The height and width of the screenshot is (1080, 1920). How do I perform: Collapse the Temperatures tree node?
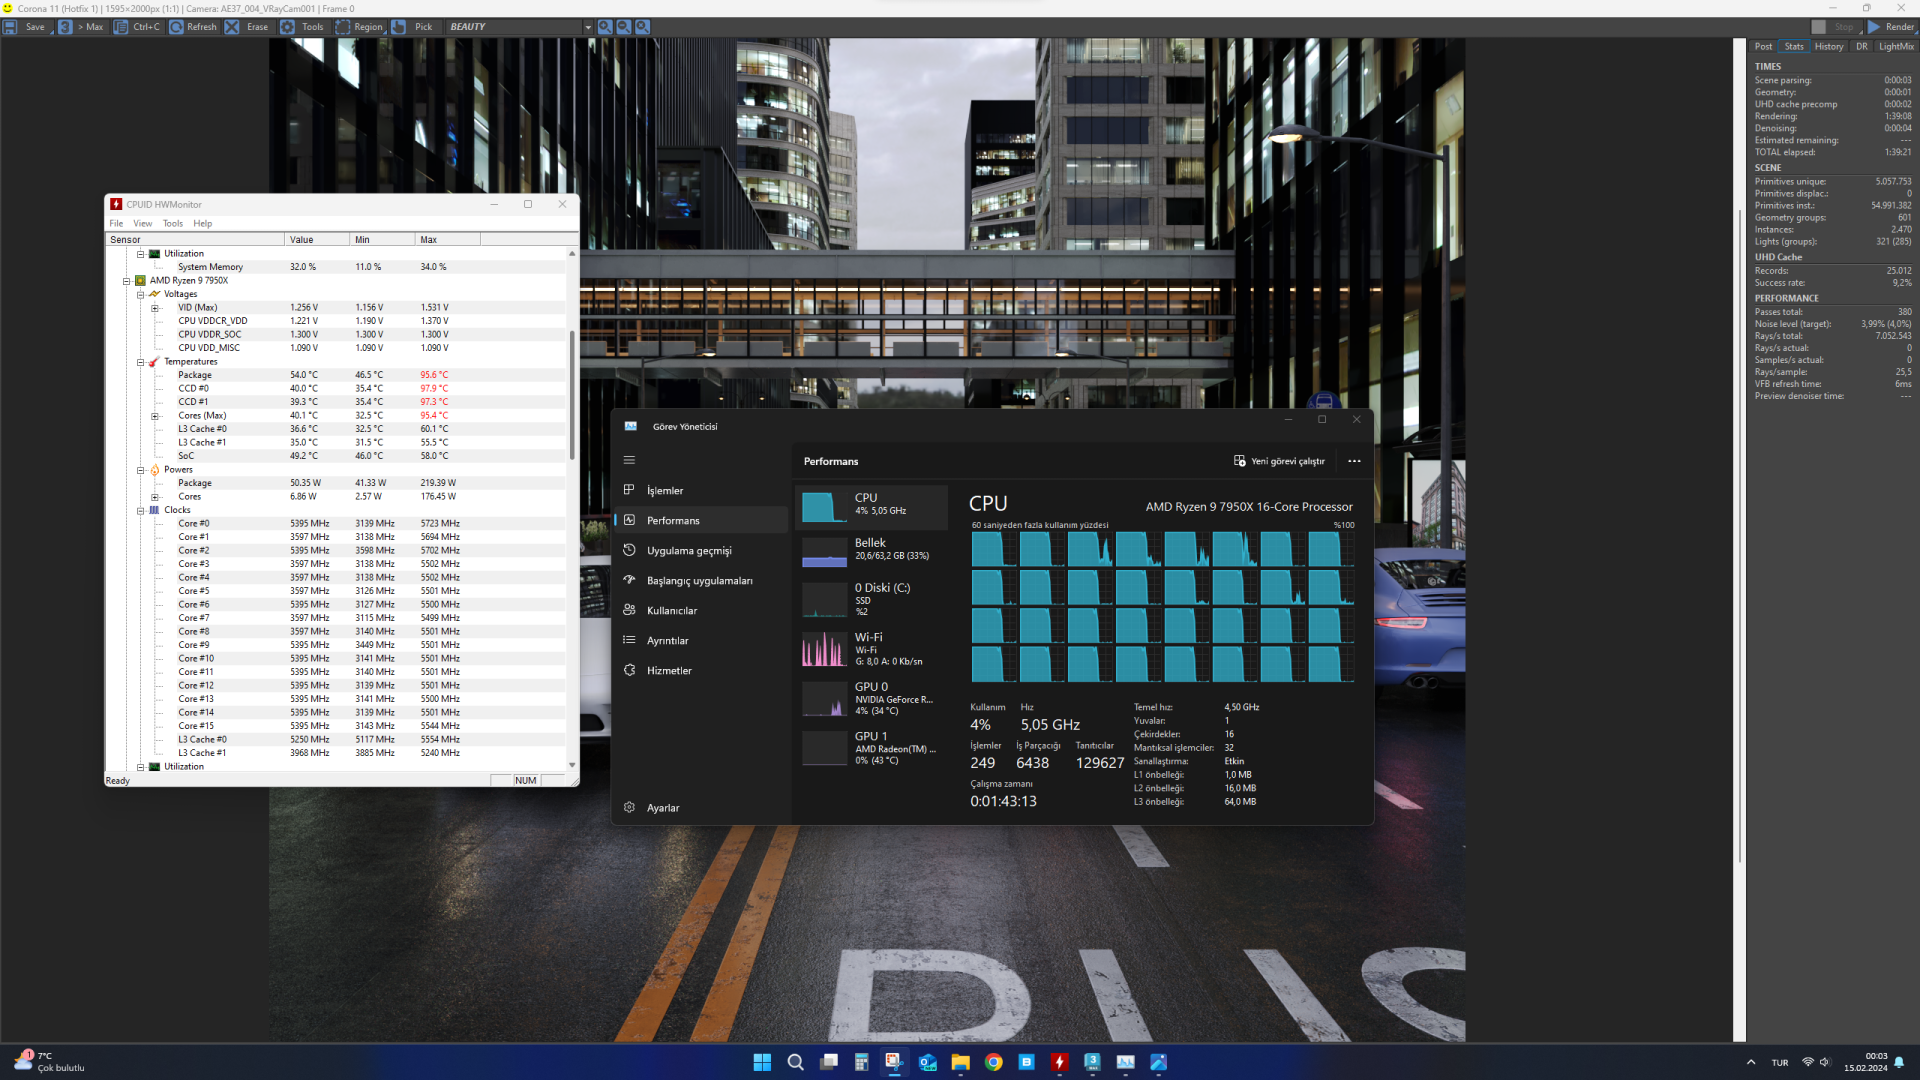pos(141,362)
